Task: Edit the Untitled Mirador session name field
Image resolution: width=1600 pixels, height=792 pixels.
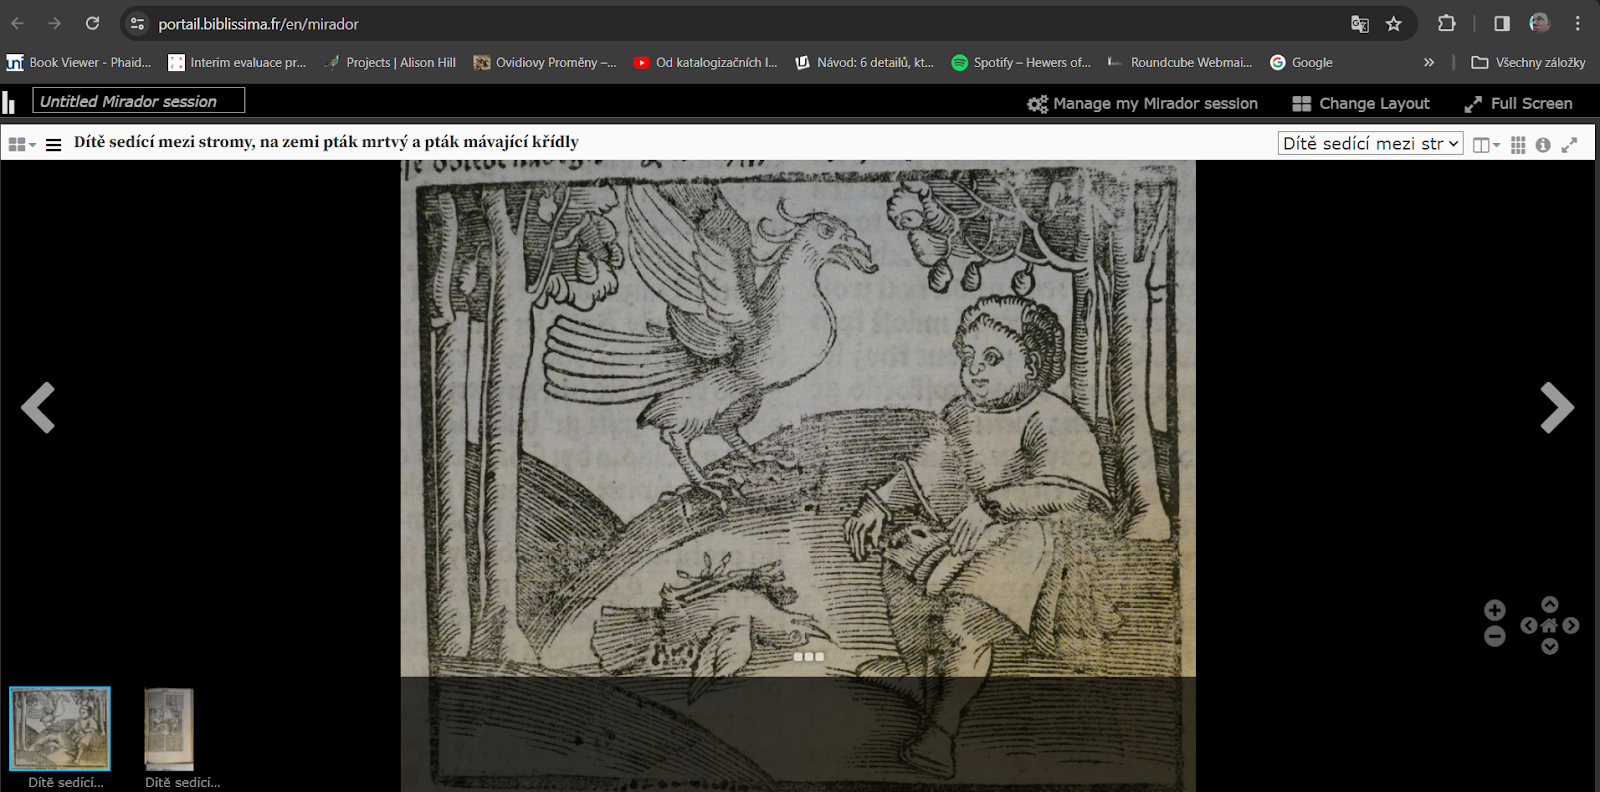Action: click(139, 101)
